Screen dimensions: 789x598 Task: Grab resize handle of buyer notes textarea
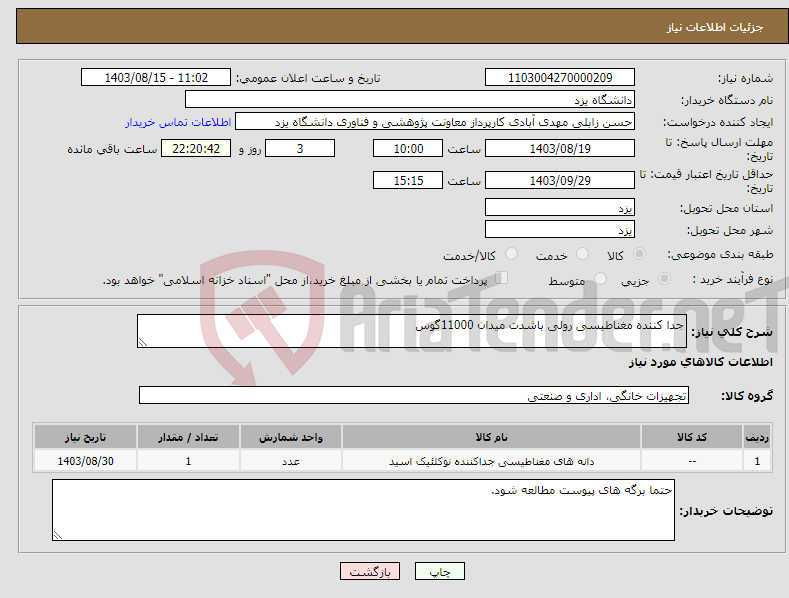(x=58, y=535)
